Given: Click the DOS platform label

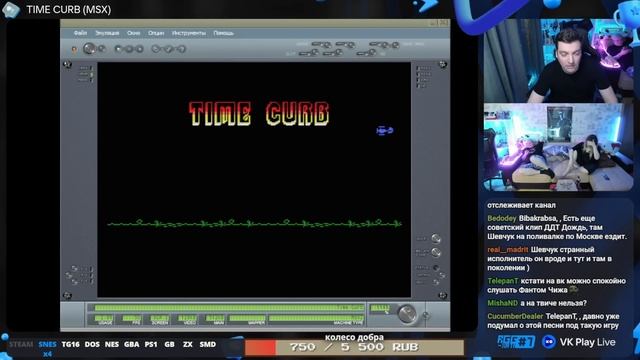Looking at the screenshot, I should pyautogui.click(x=92, y=344).
